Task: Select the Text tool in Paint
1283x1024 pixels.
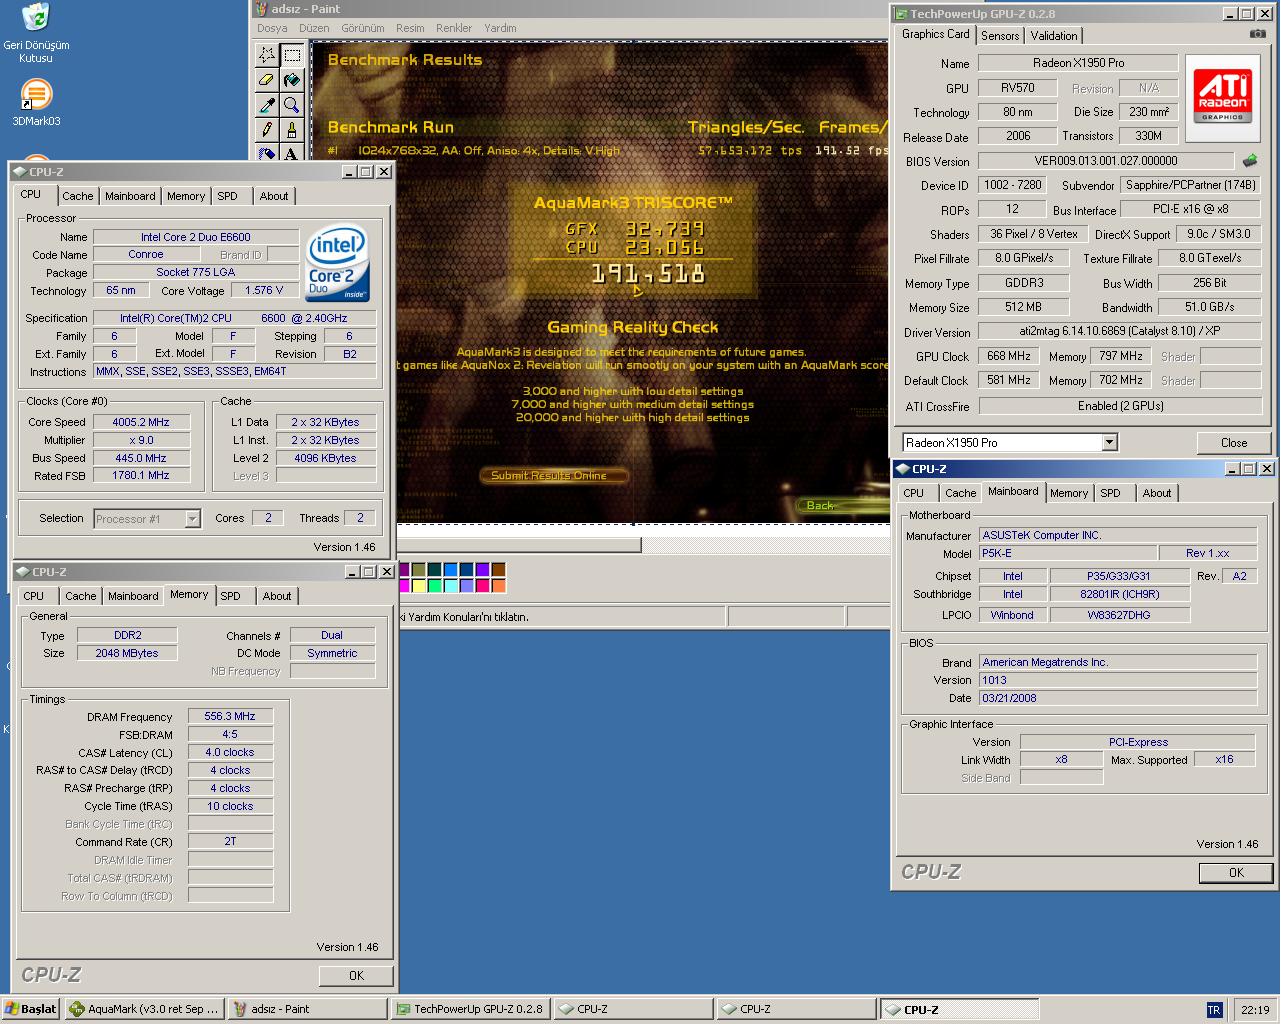Action: 291,153
